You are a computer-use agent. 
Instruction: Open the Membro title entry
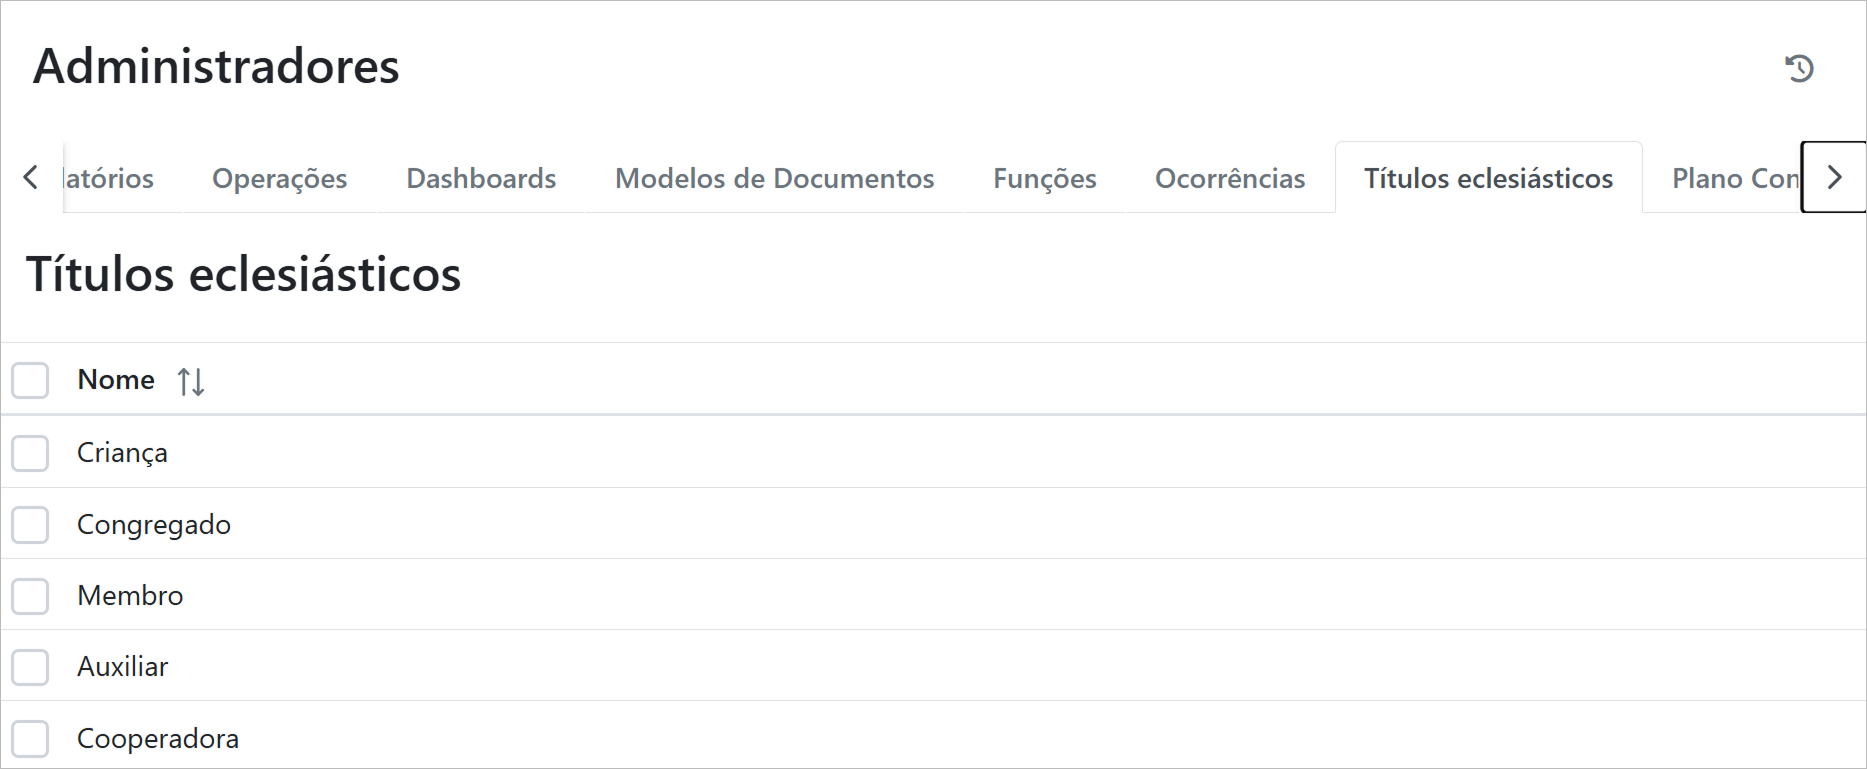(x=130, y=596)
